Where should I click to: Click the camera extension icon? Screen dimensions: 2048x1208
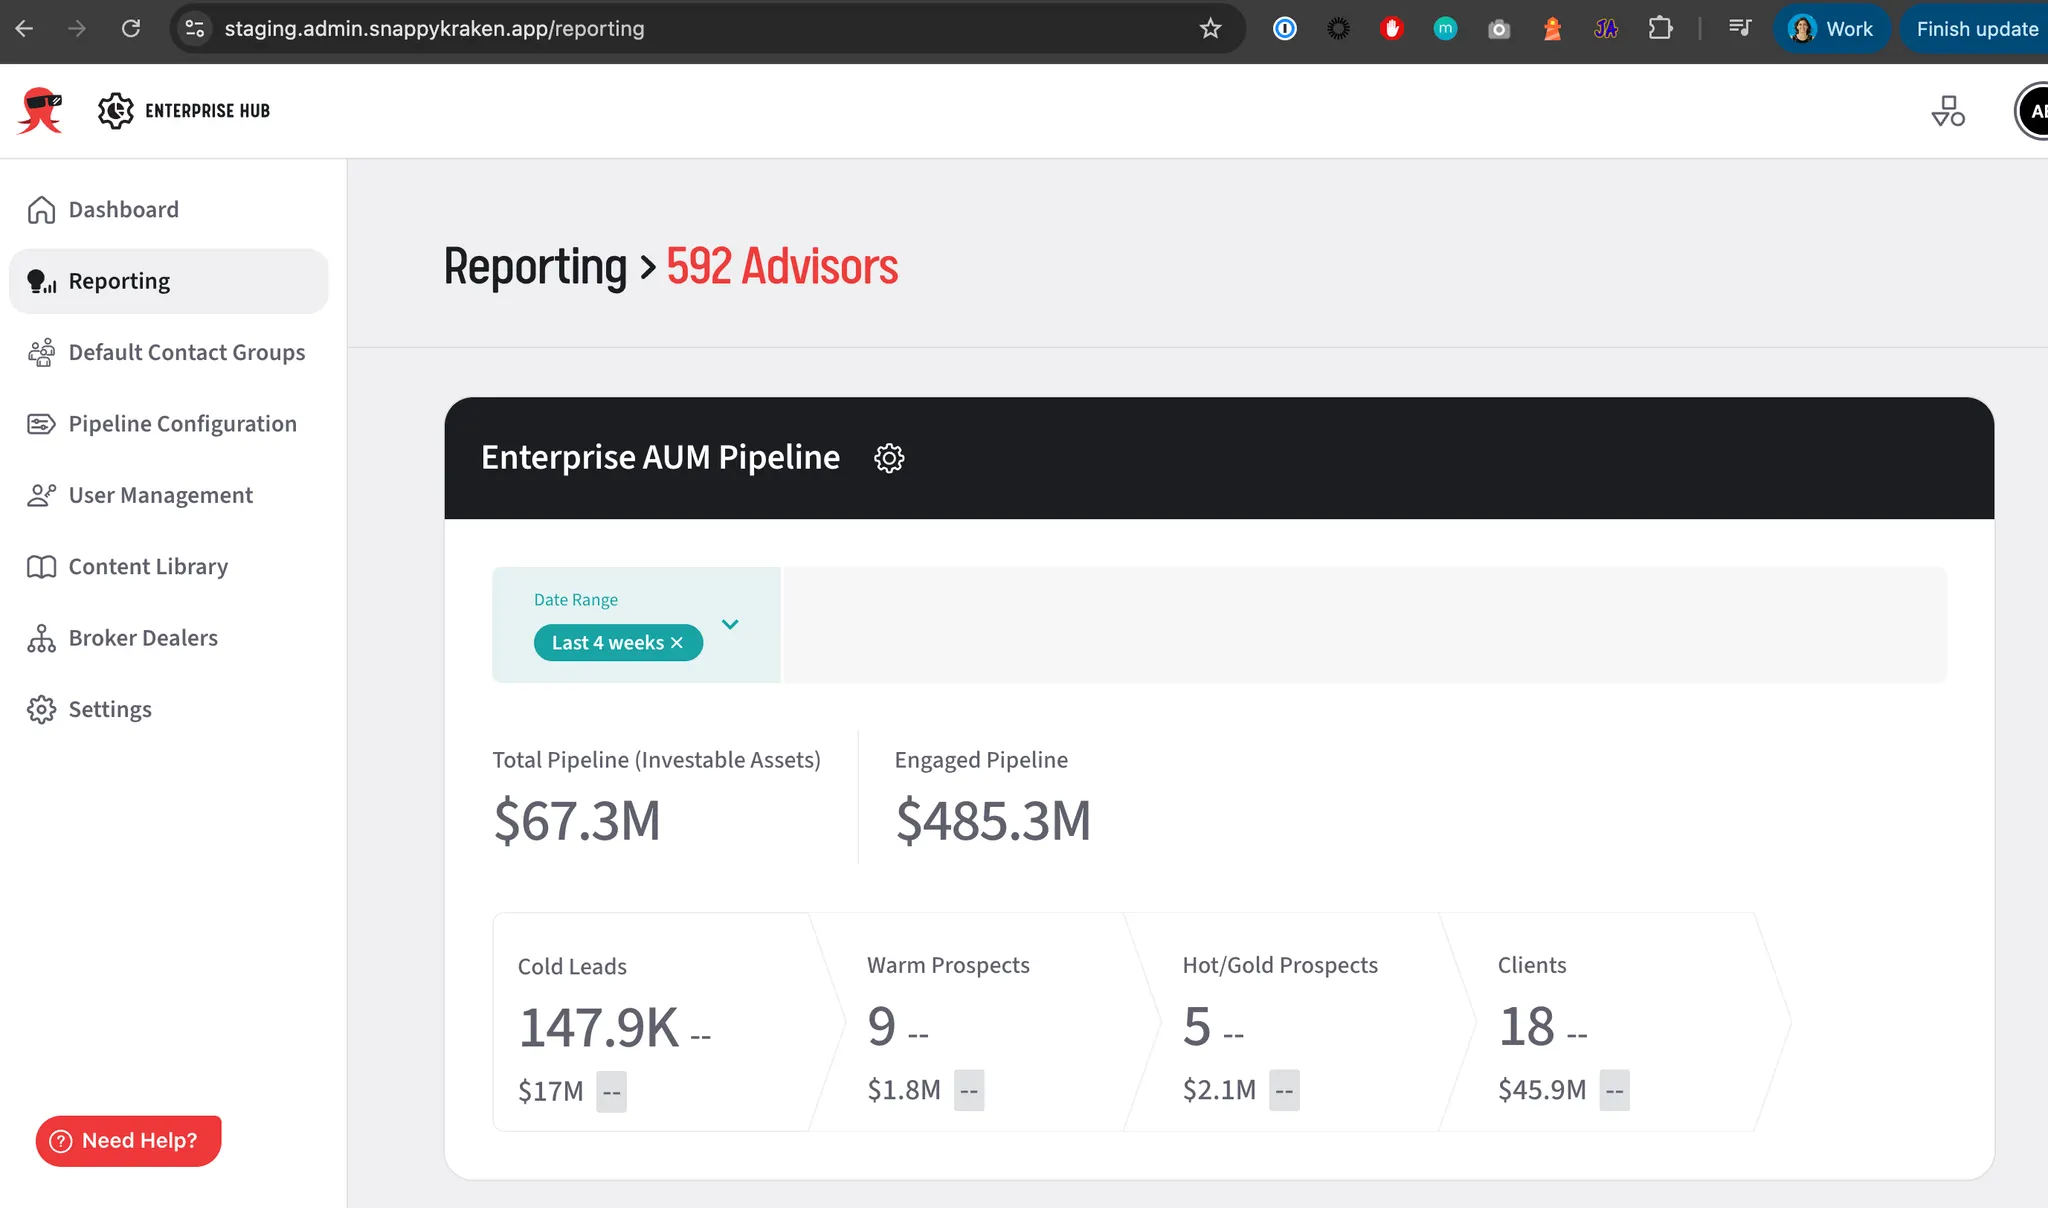coord(1498,29)
